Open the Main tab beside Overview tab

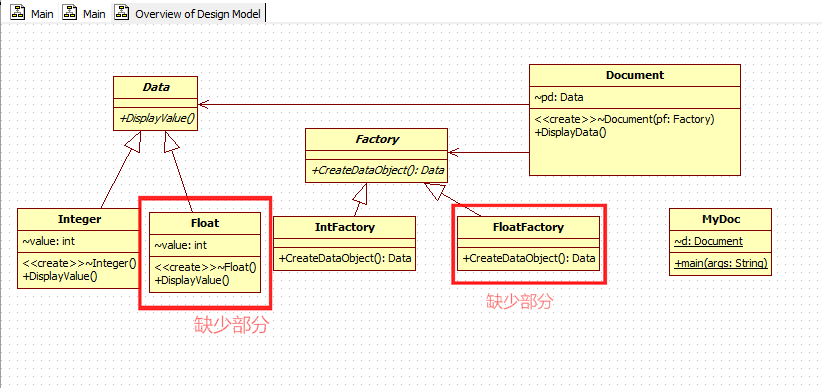tap(84, 14)
